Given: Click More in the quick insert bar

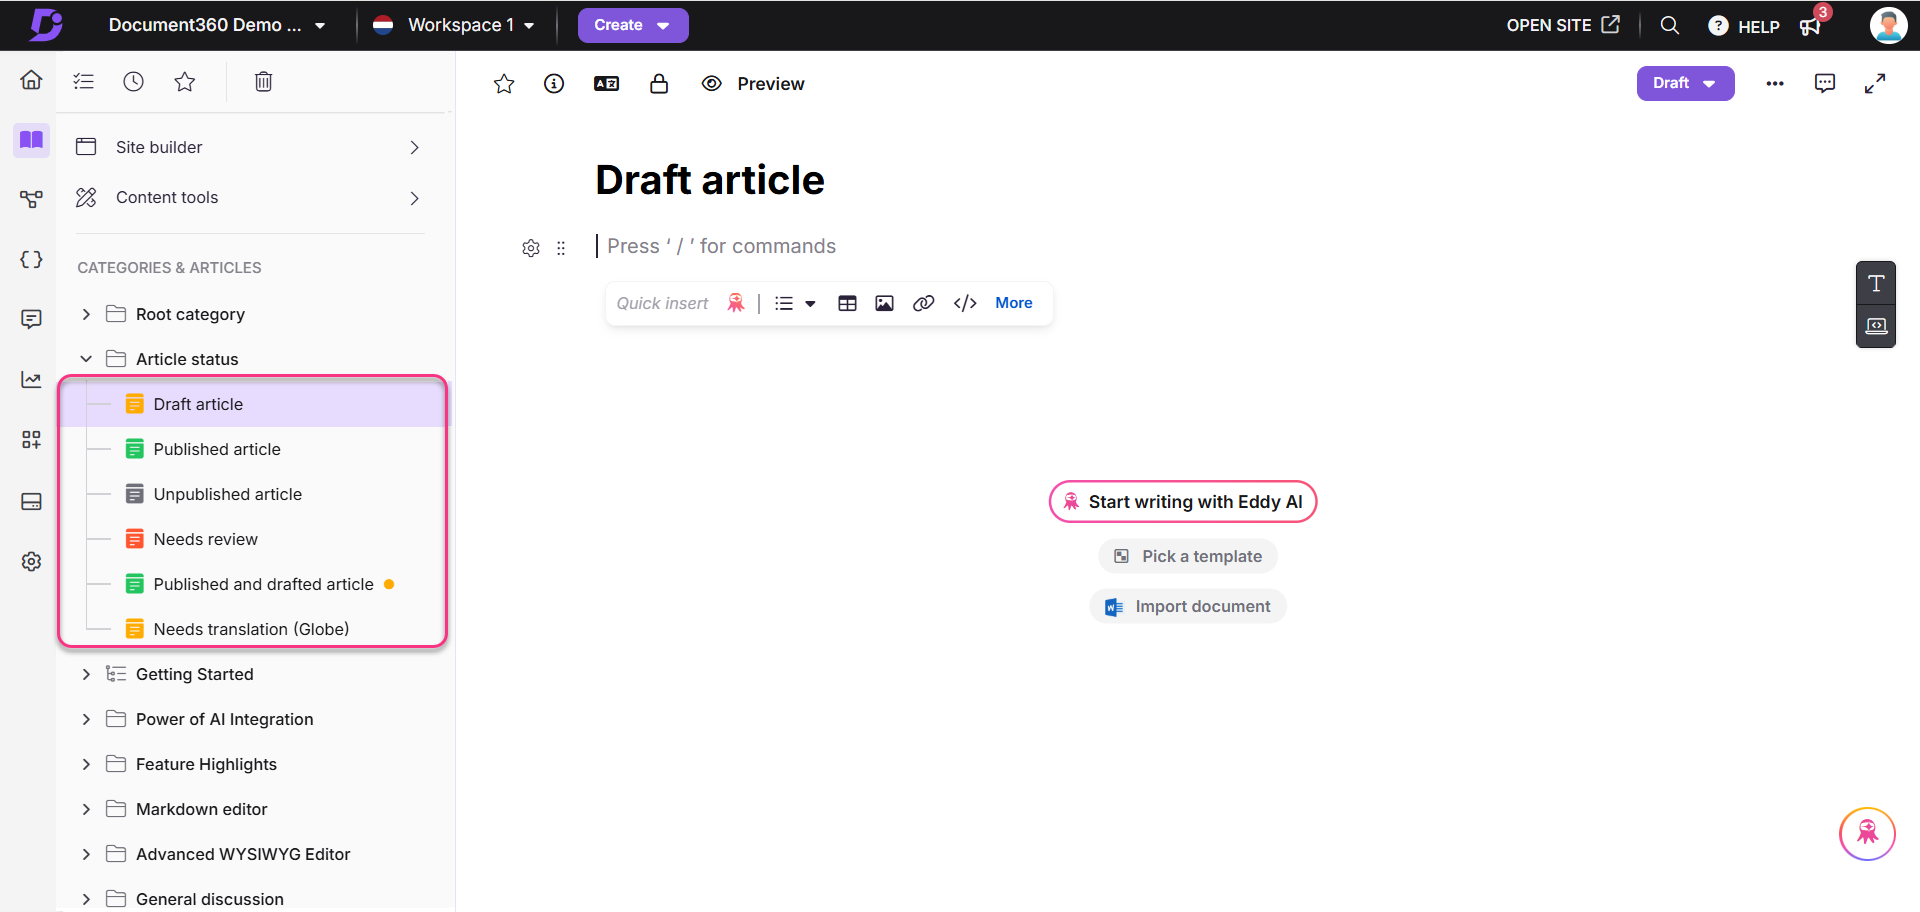Looking at the screenshot, I should (1013, 303).
